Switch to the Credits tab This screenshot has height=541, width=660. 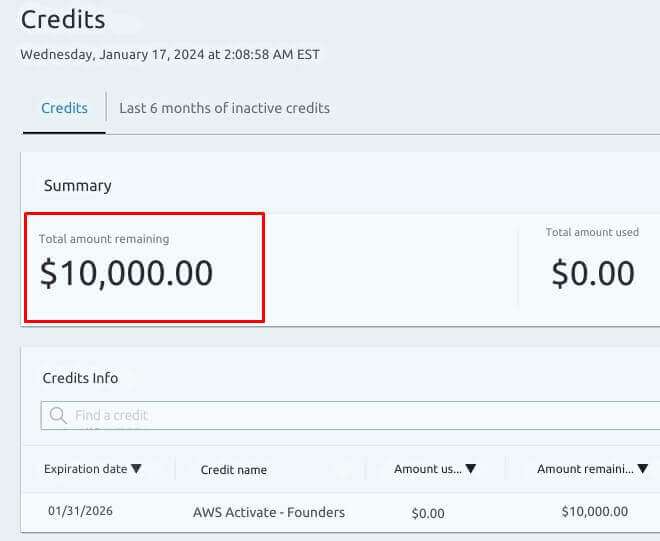point(64,108)
